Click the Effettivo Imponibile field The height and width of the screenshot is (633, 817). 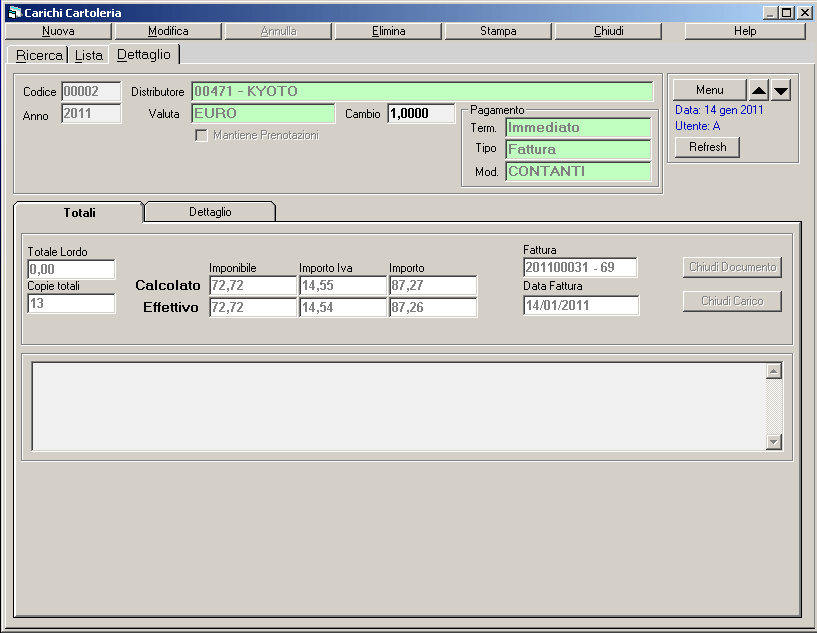pos(253,307)
